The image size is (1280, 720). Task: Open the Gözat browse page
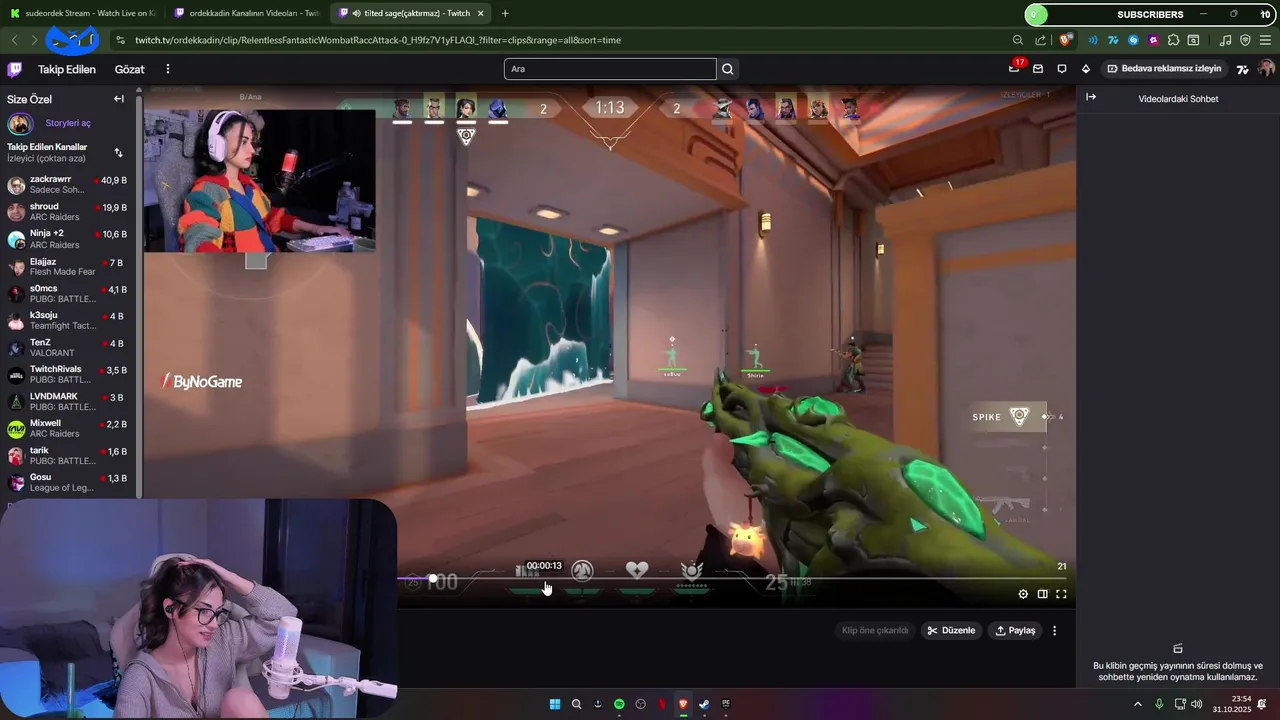130,69
